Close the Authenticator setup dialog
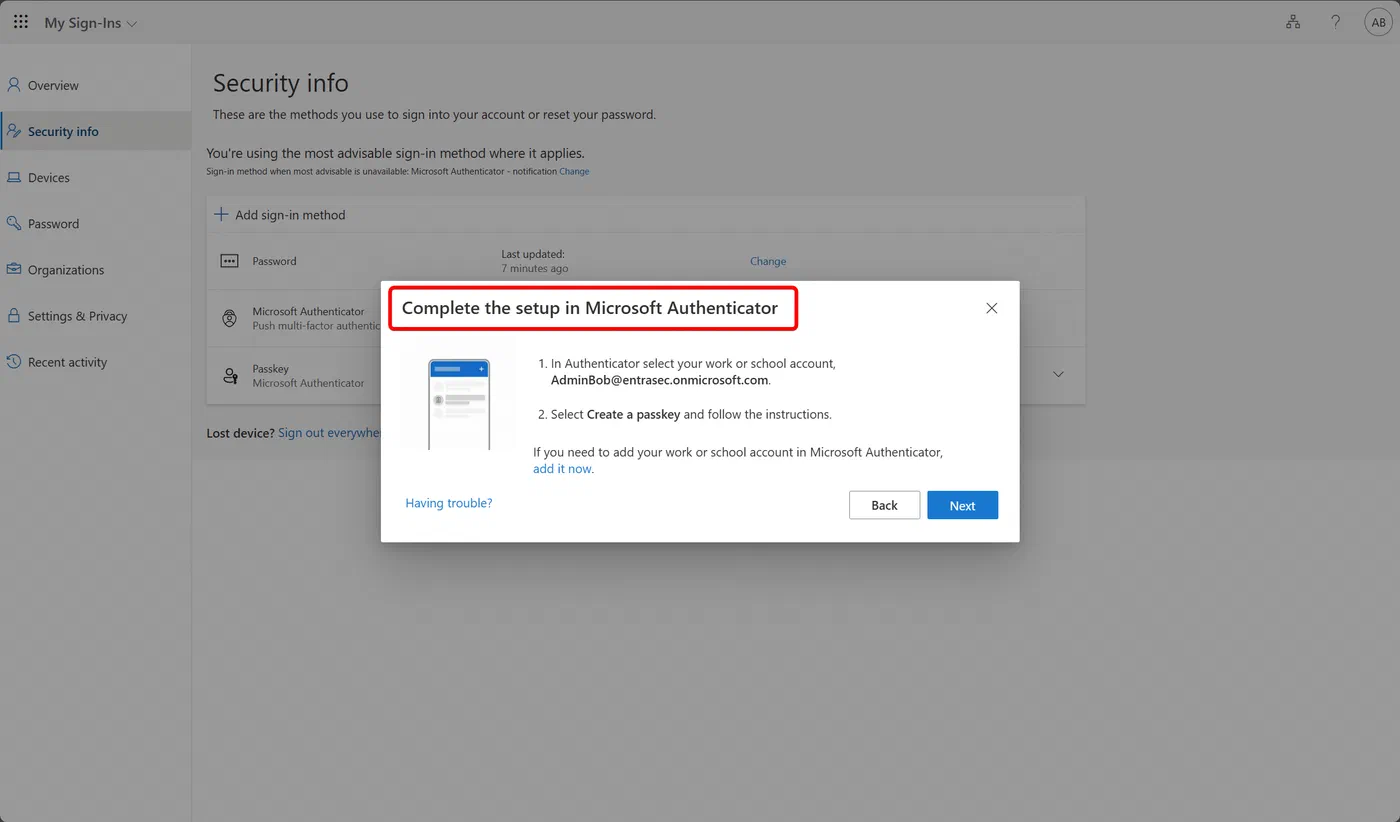Screen dimensions: 1400x822 coord(992,308)
